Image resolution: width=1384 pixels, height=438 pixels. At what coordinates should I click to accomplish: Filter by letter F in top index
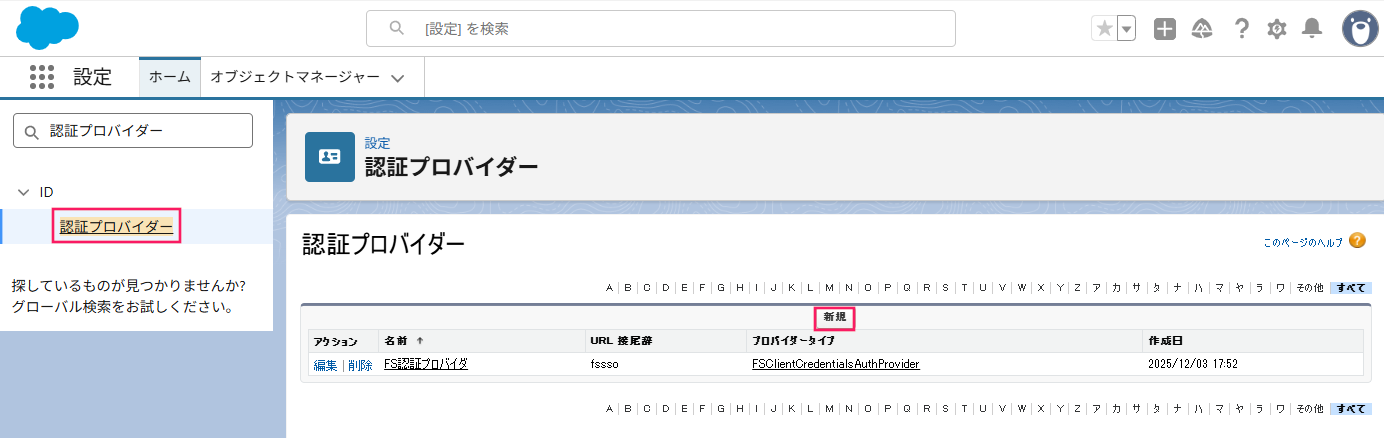pyautogui.click(x=702, y=288)
